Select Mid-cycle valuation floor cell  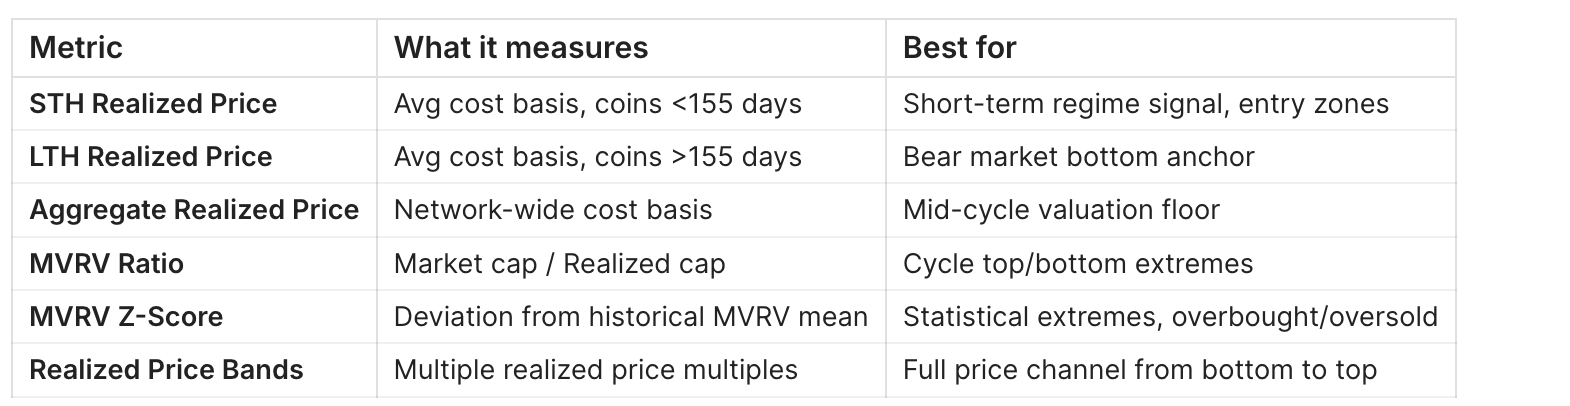tap(1061, 210)
